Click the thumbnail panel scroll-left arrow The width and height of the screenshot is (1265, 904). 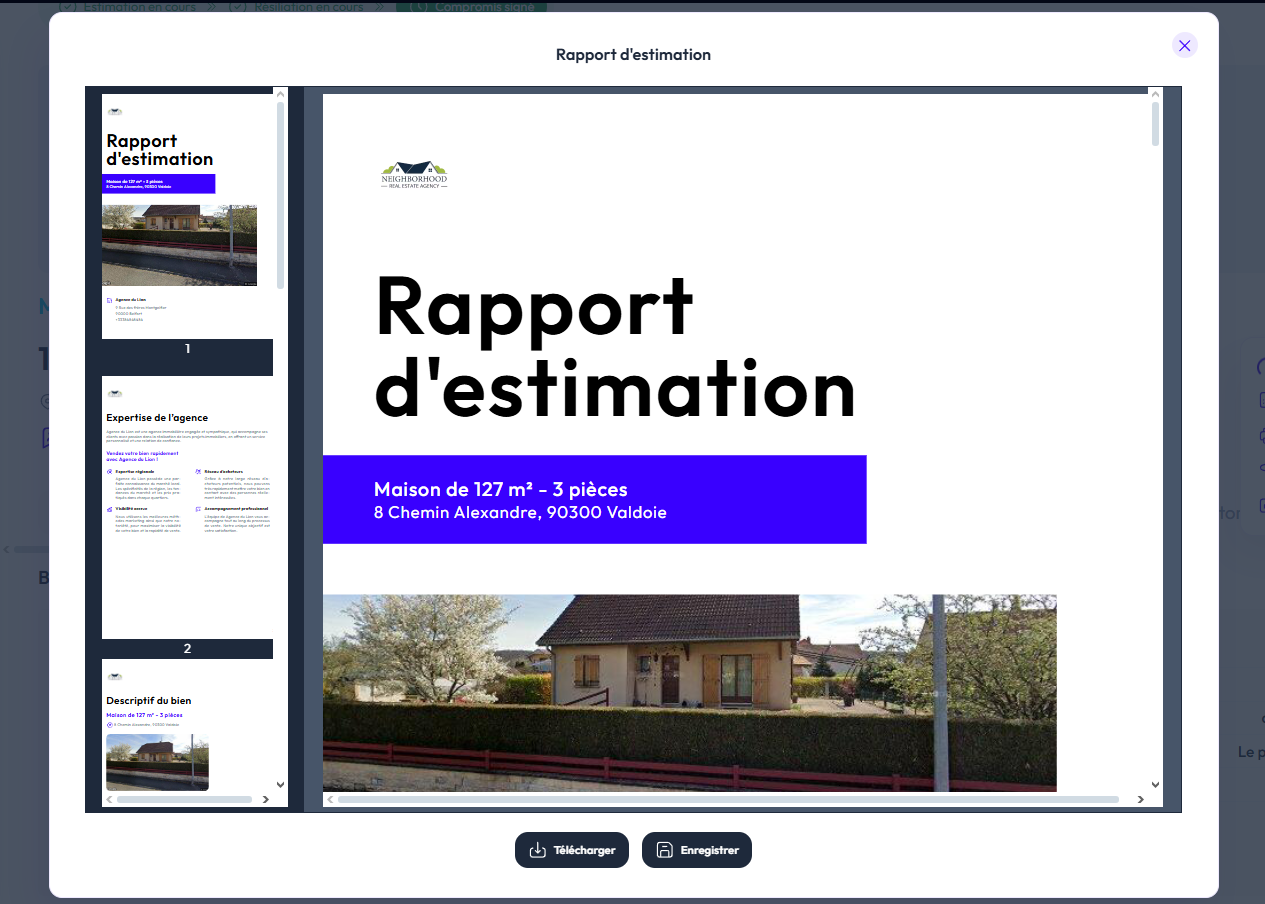click(x=109, y=799)
